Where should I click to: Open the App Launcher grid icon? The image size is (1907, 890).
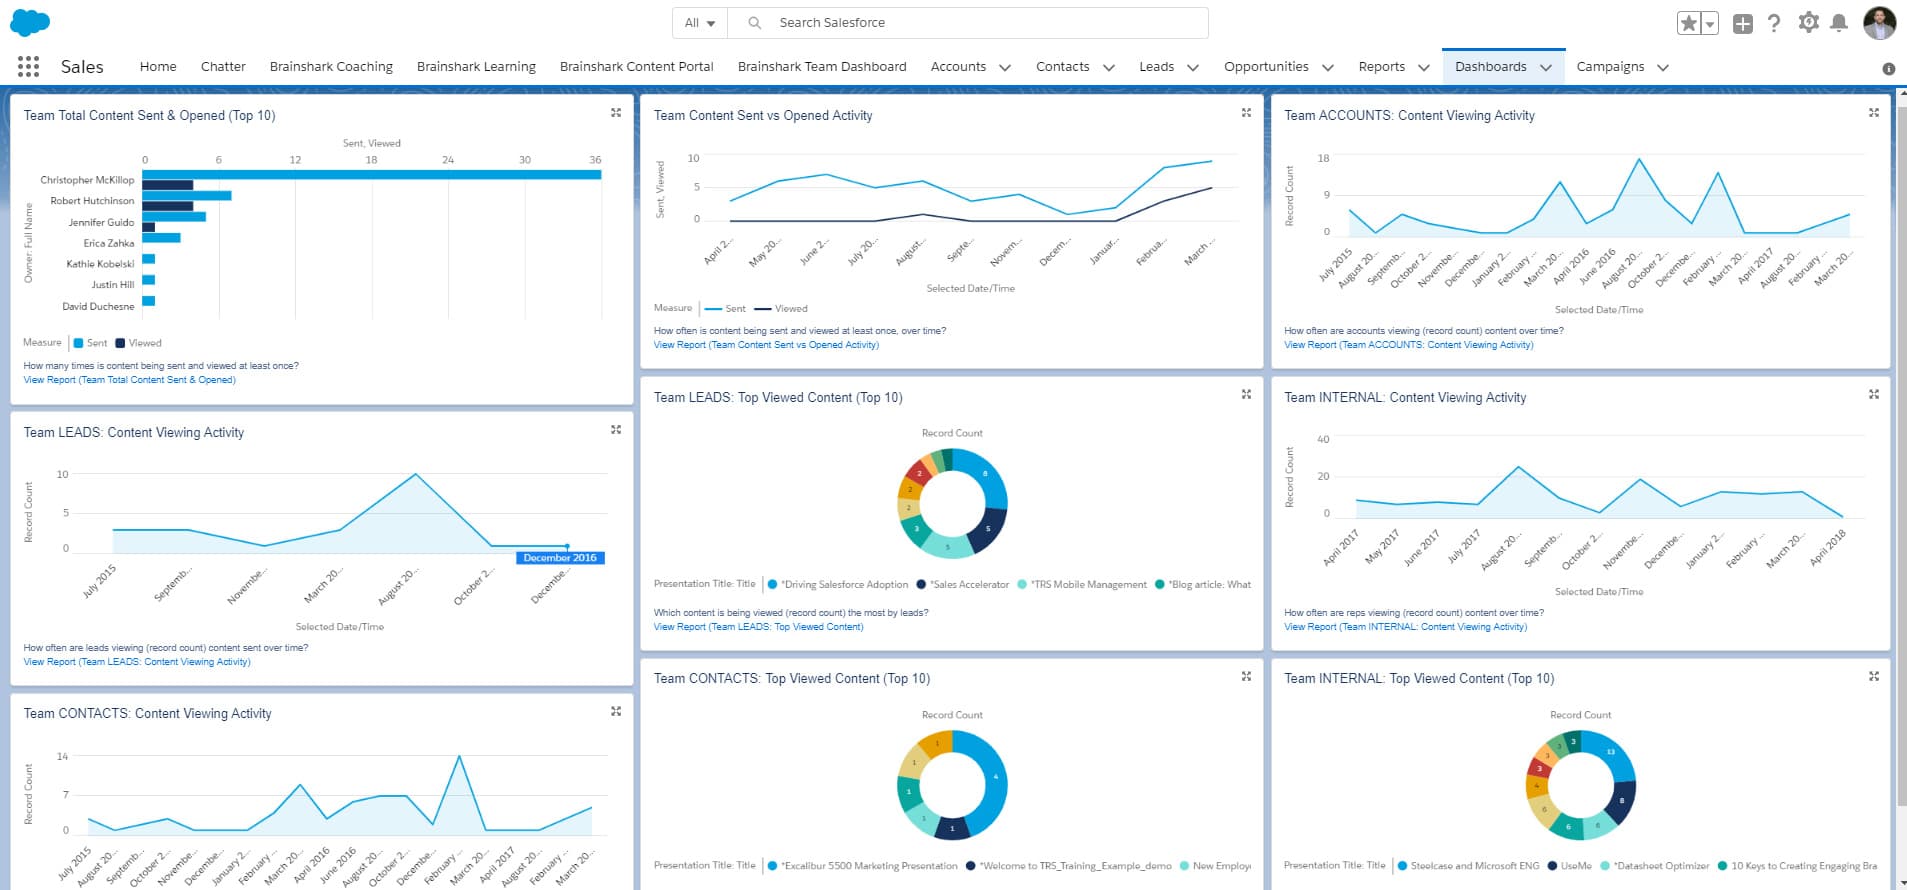point(28,66)
